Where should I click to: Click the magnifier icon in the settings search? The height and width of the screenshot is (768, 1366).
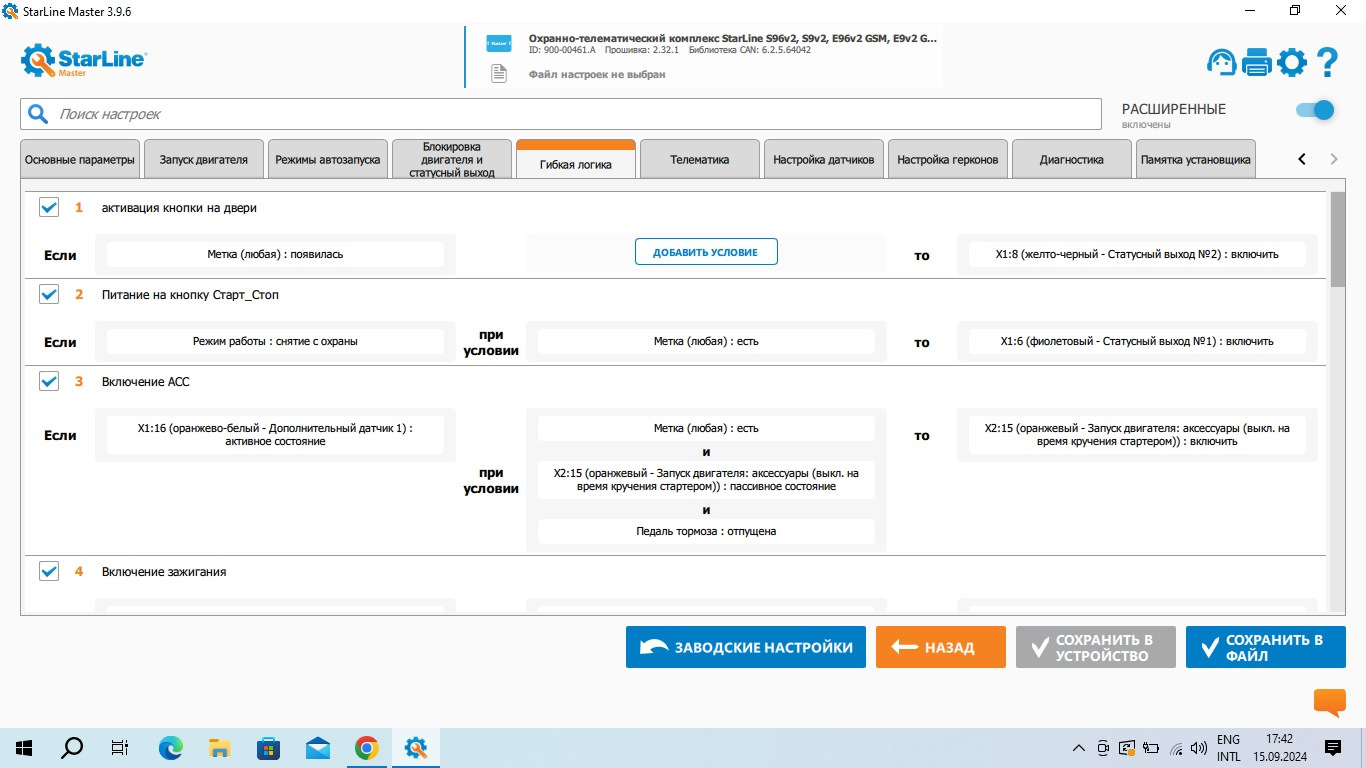point(38,114)
